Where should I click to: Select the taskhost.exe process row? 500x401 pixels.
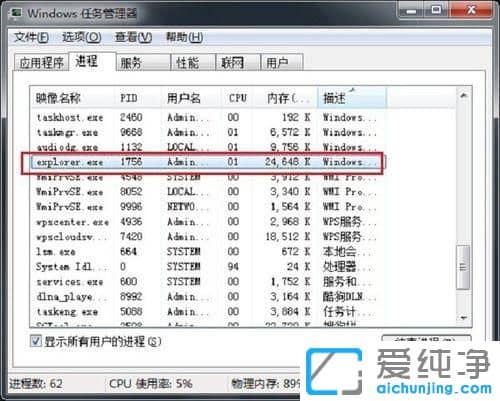click(x=207, y=117)
